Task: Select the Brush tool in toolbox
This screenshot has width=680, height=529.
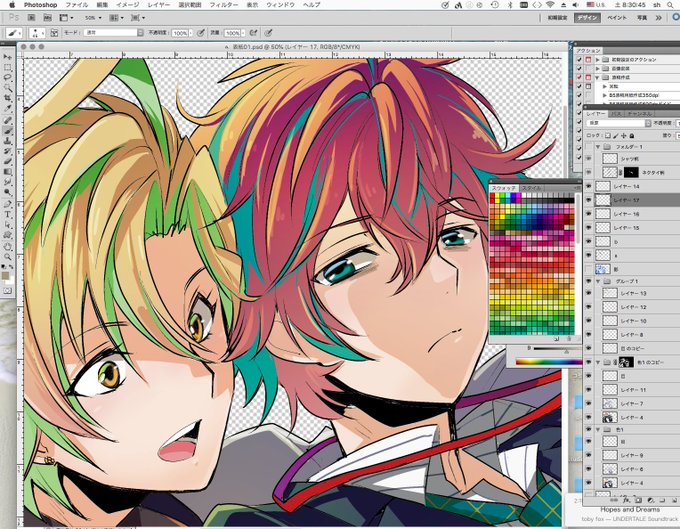Action: (7, 131)
